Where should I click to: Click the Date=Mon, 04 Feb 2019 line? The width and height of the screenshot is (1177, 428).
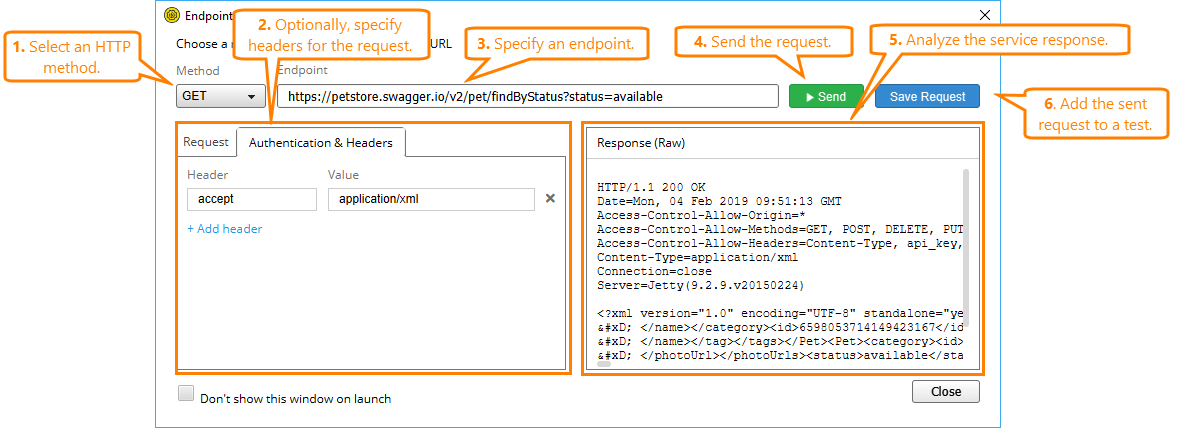tap(720, 201)
